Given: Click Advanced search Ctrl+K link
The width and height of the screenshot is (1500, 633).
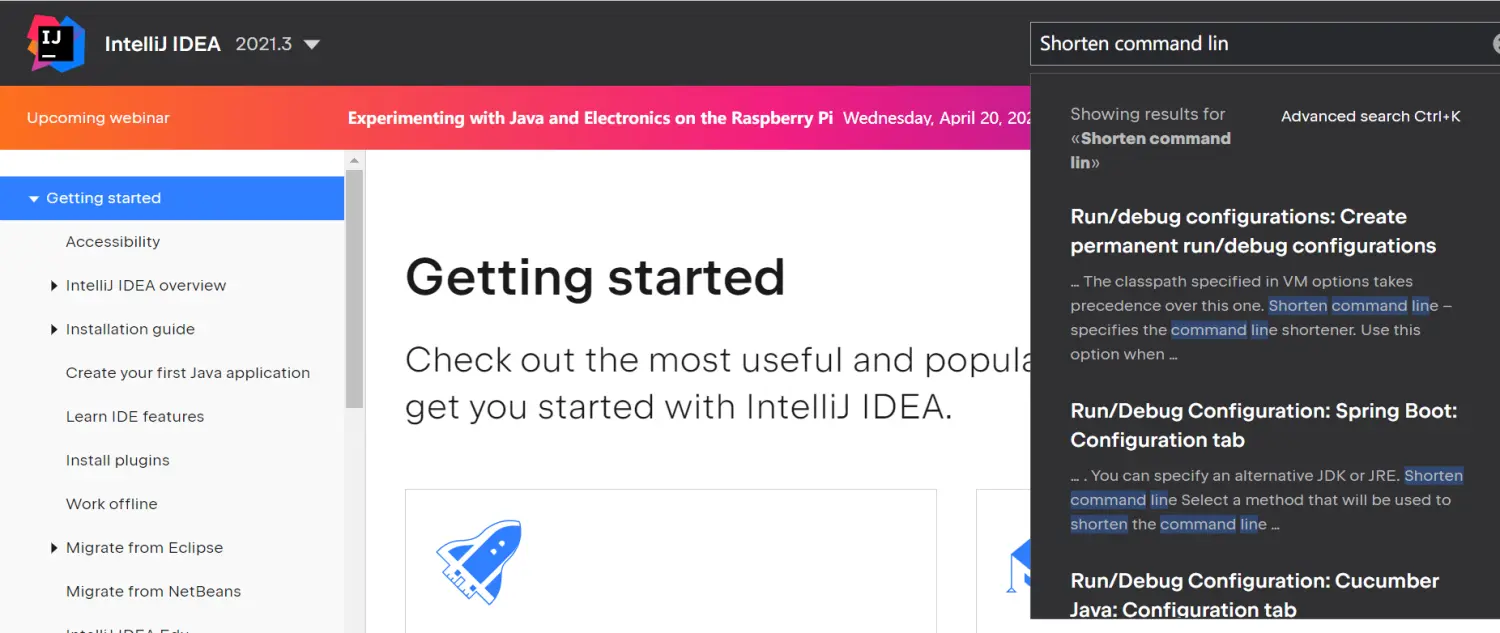Looking at the screenshot, I should pos(1370,117).
